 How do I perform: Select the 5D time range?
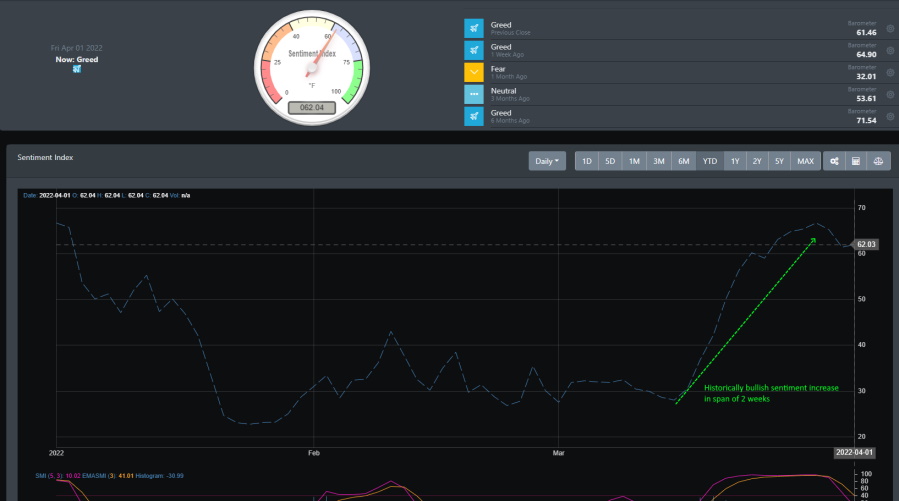610,161
